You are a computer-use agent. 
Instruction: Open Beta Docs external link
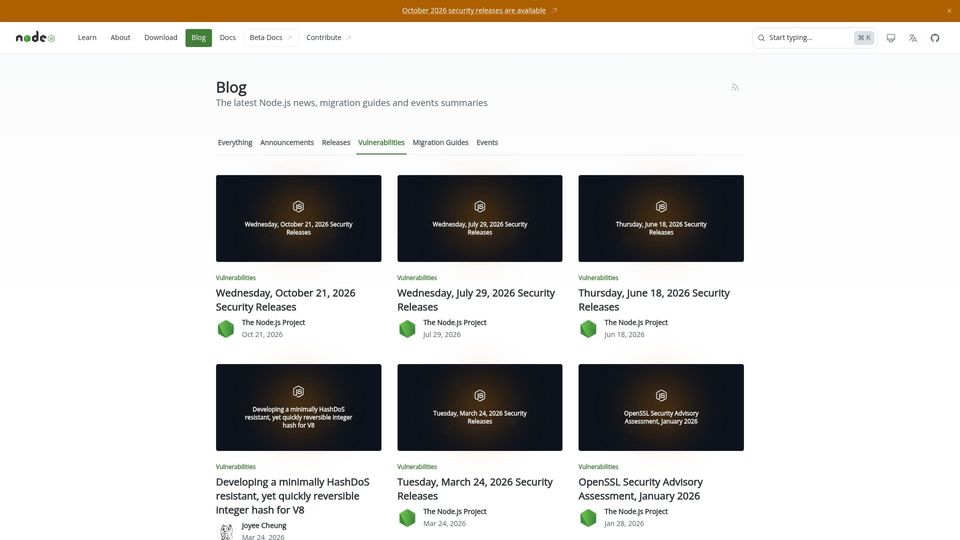pos(271,37)
